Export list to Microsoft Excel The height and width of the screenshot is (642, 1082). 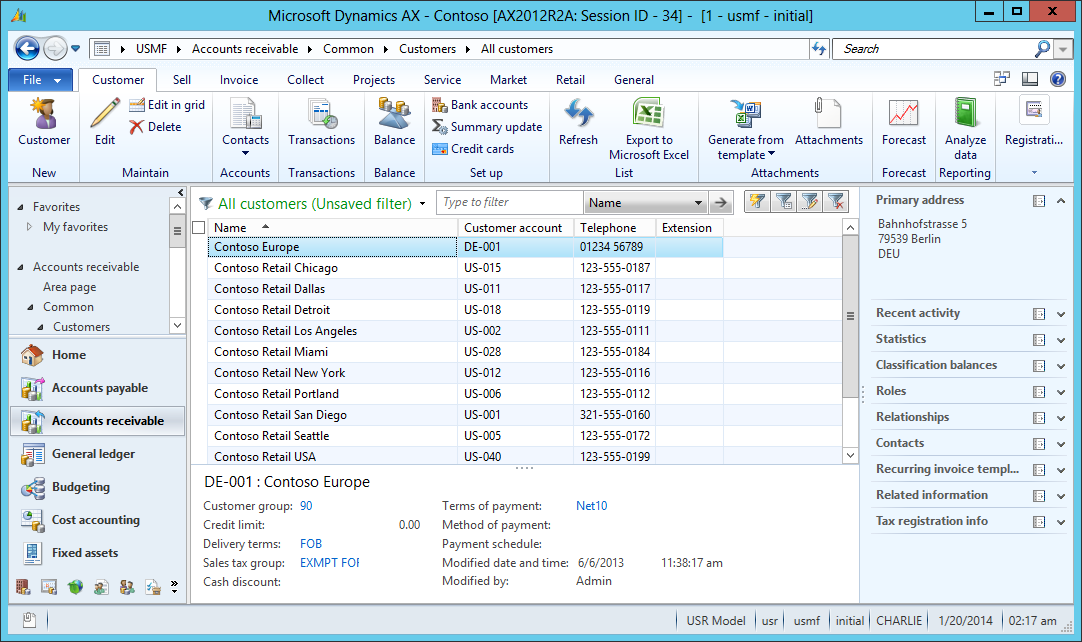649,129
